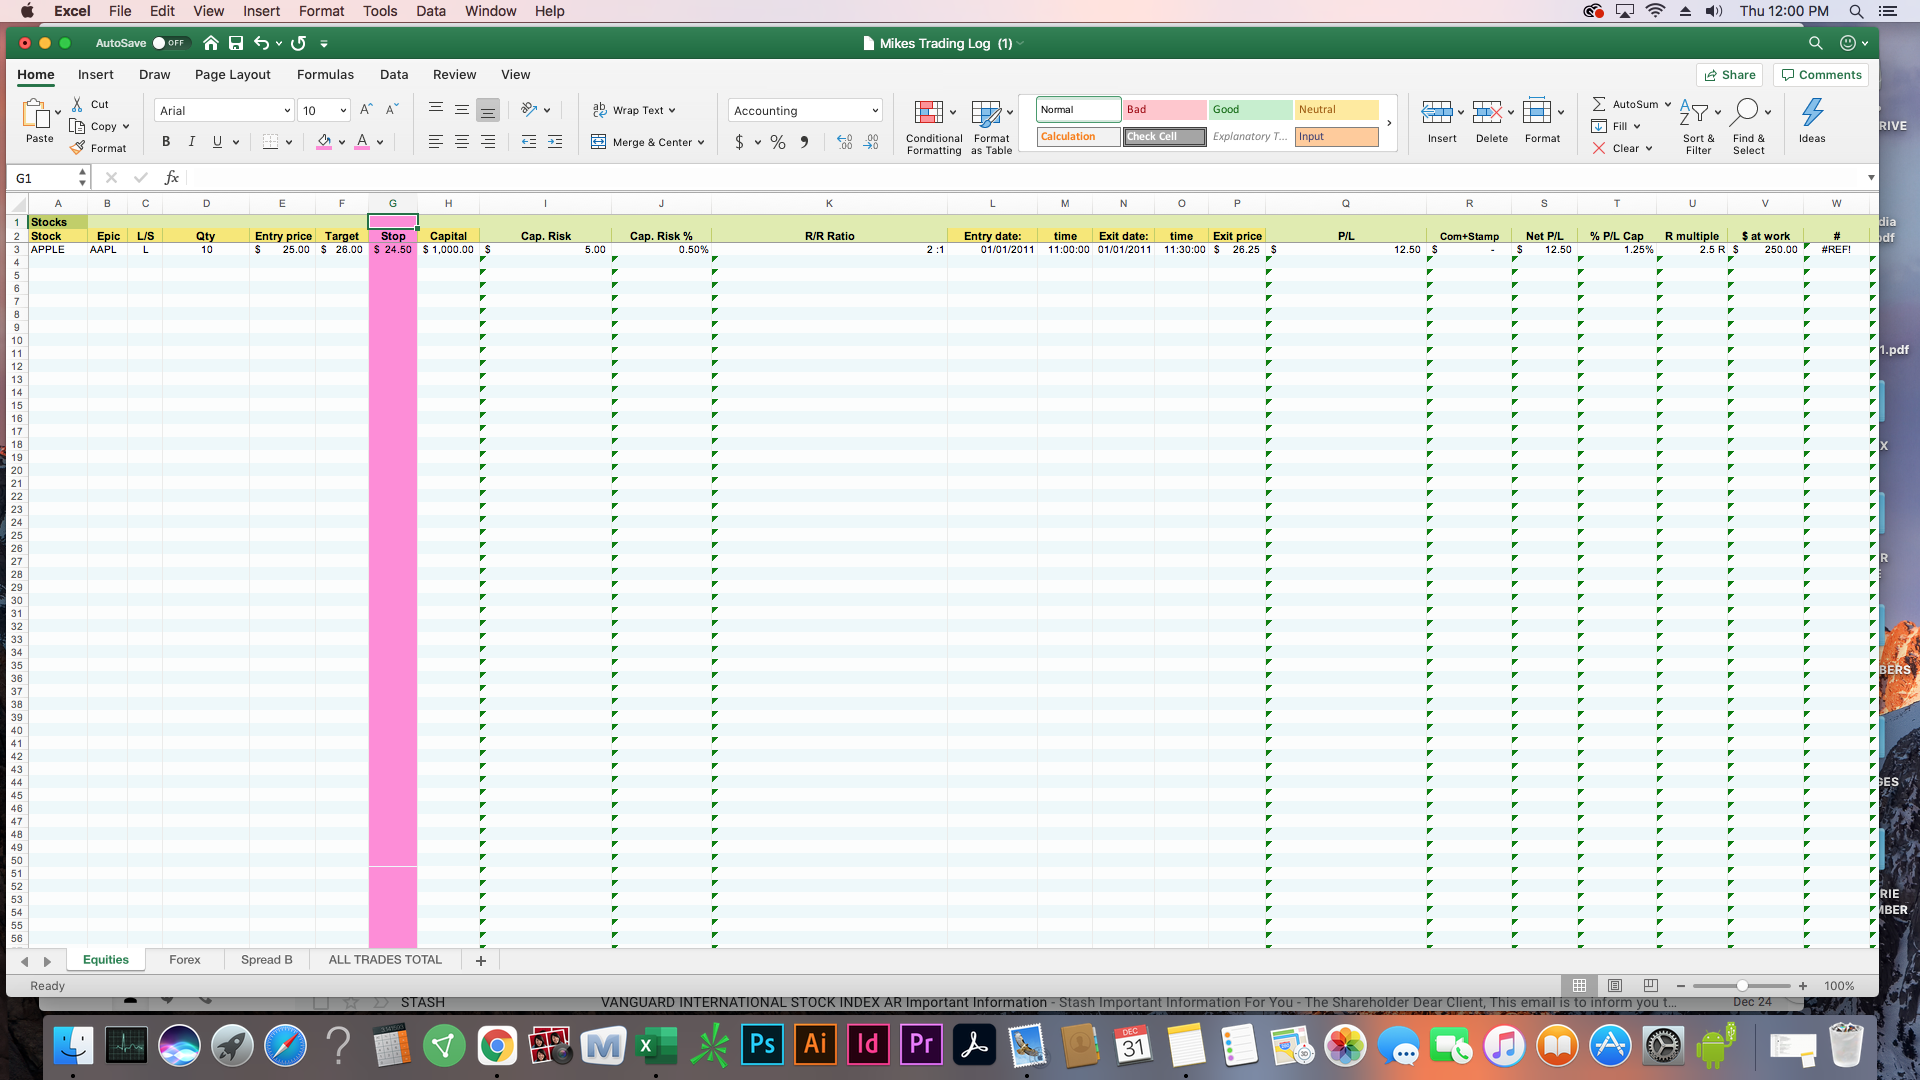Undo the last action

pos(261,43)
